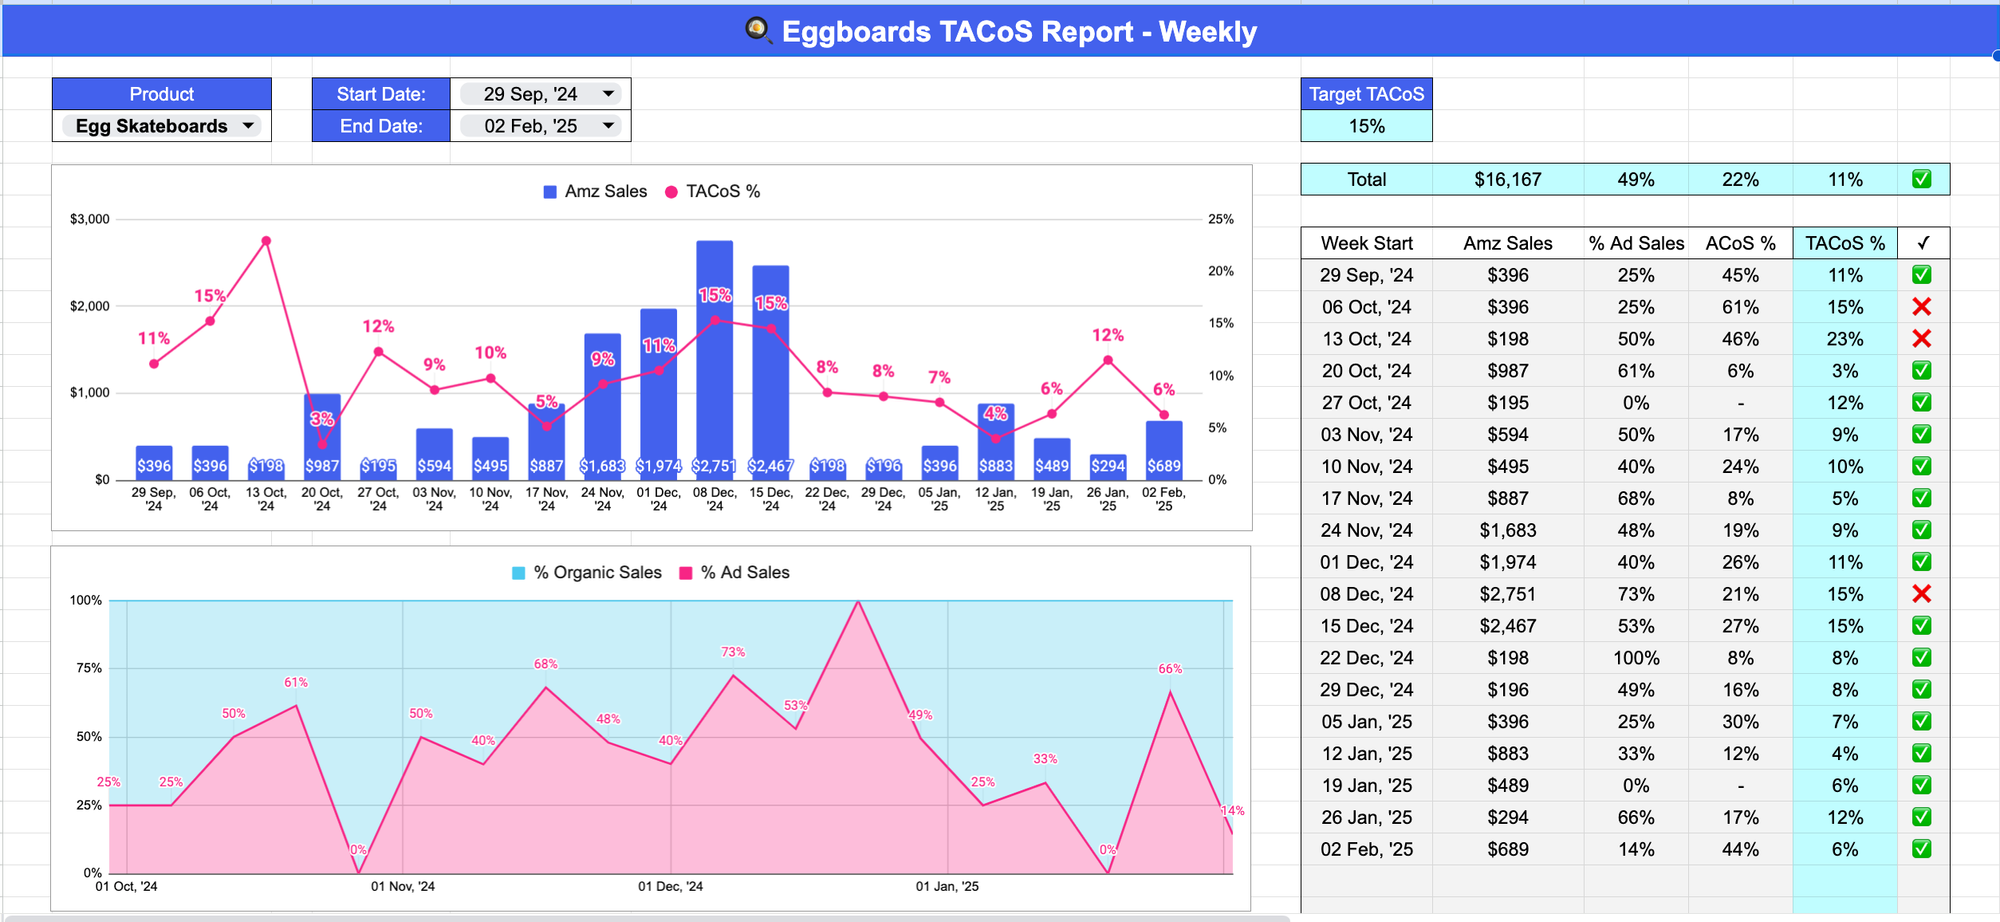Click green check for 10 Nov, '24 row
This screenshot has height=922, width=2000.
coord(1921,466)
